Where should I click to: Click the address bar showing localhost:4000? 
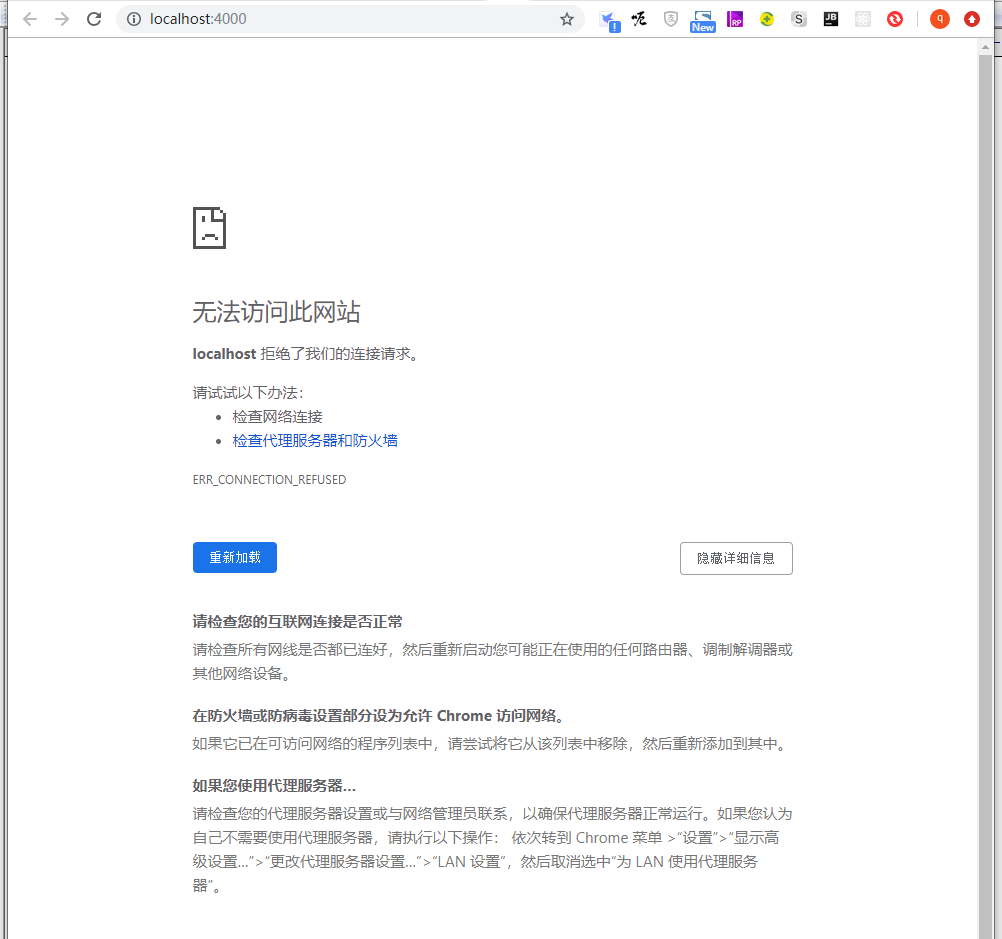[350, 19]
